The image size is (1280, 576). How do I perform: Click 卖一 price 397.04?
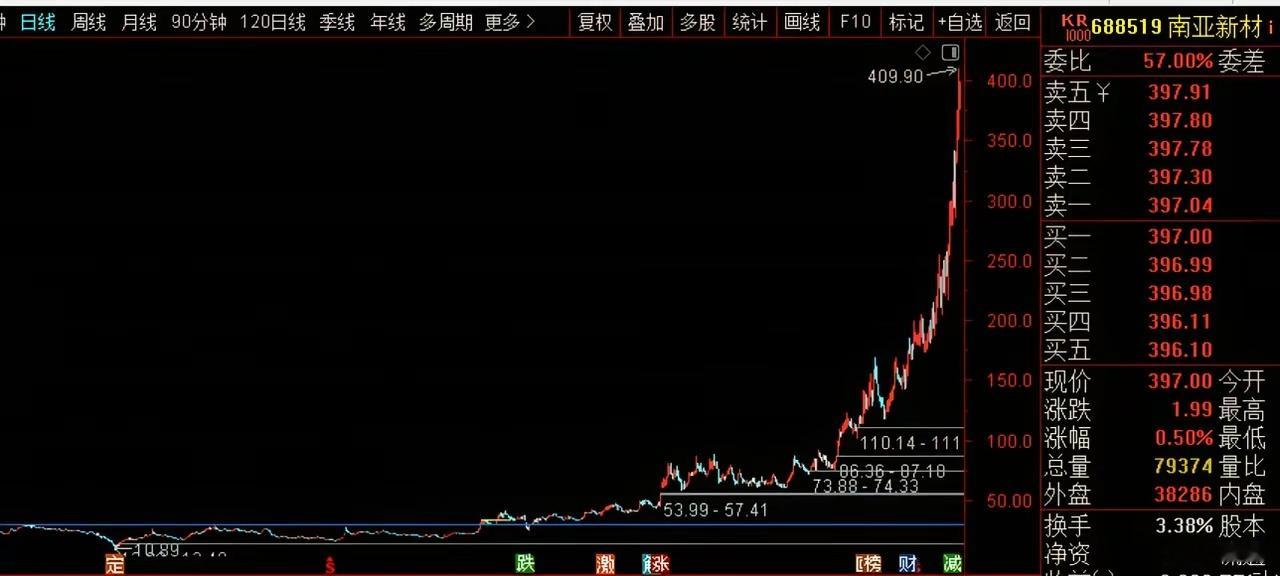click(x=1180, y=206)
